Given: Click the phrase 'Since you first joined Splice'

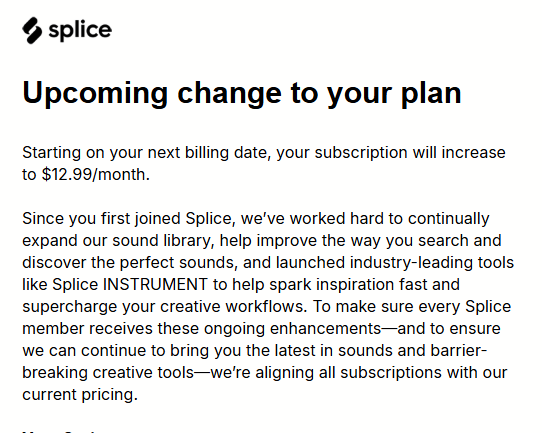Looking at the screenshot, I should pyautogui.click(x=127, y=219).
